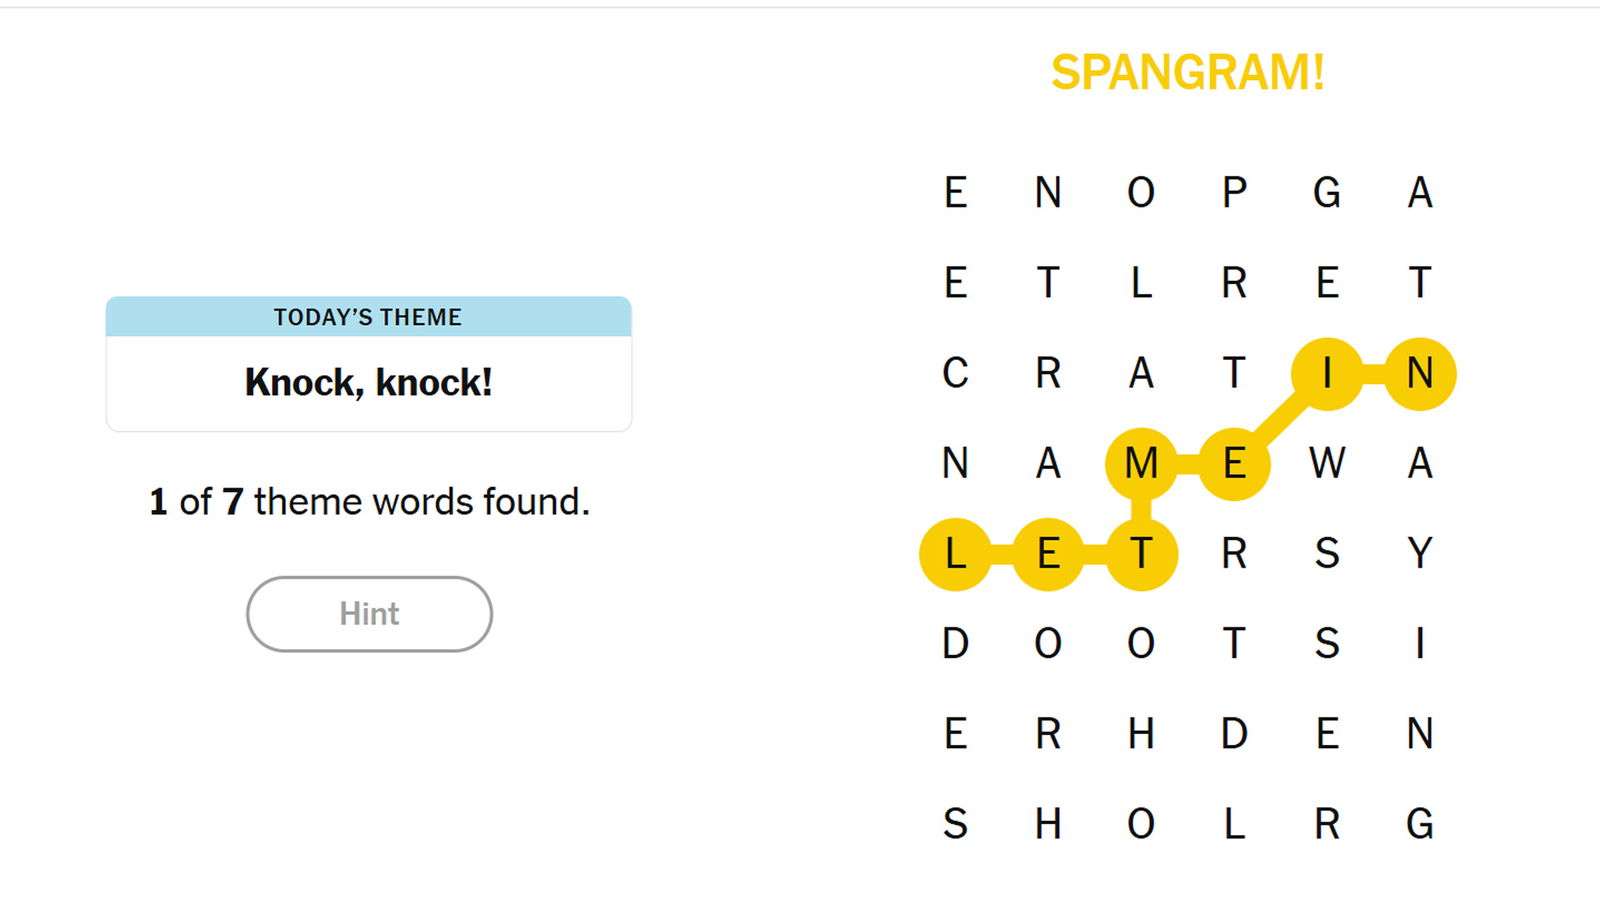The height and width of the screenshot is (900, 1600).
Task: Click the highlighted E beside the M tile
Action: point(1234,464)
